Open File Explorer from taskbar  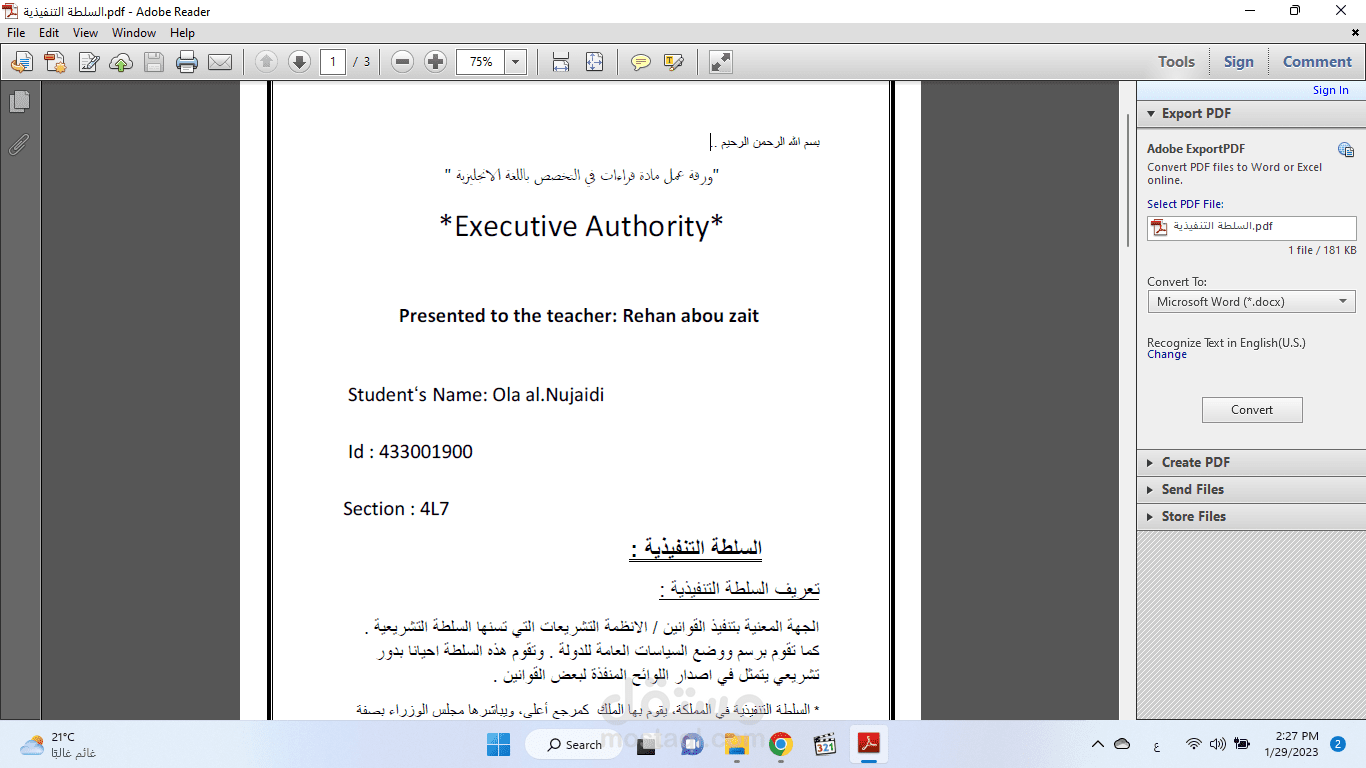[x=737, y=744]
